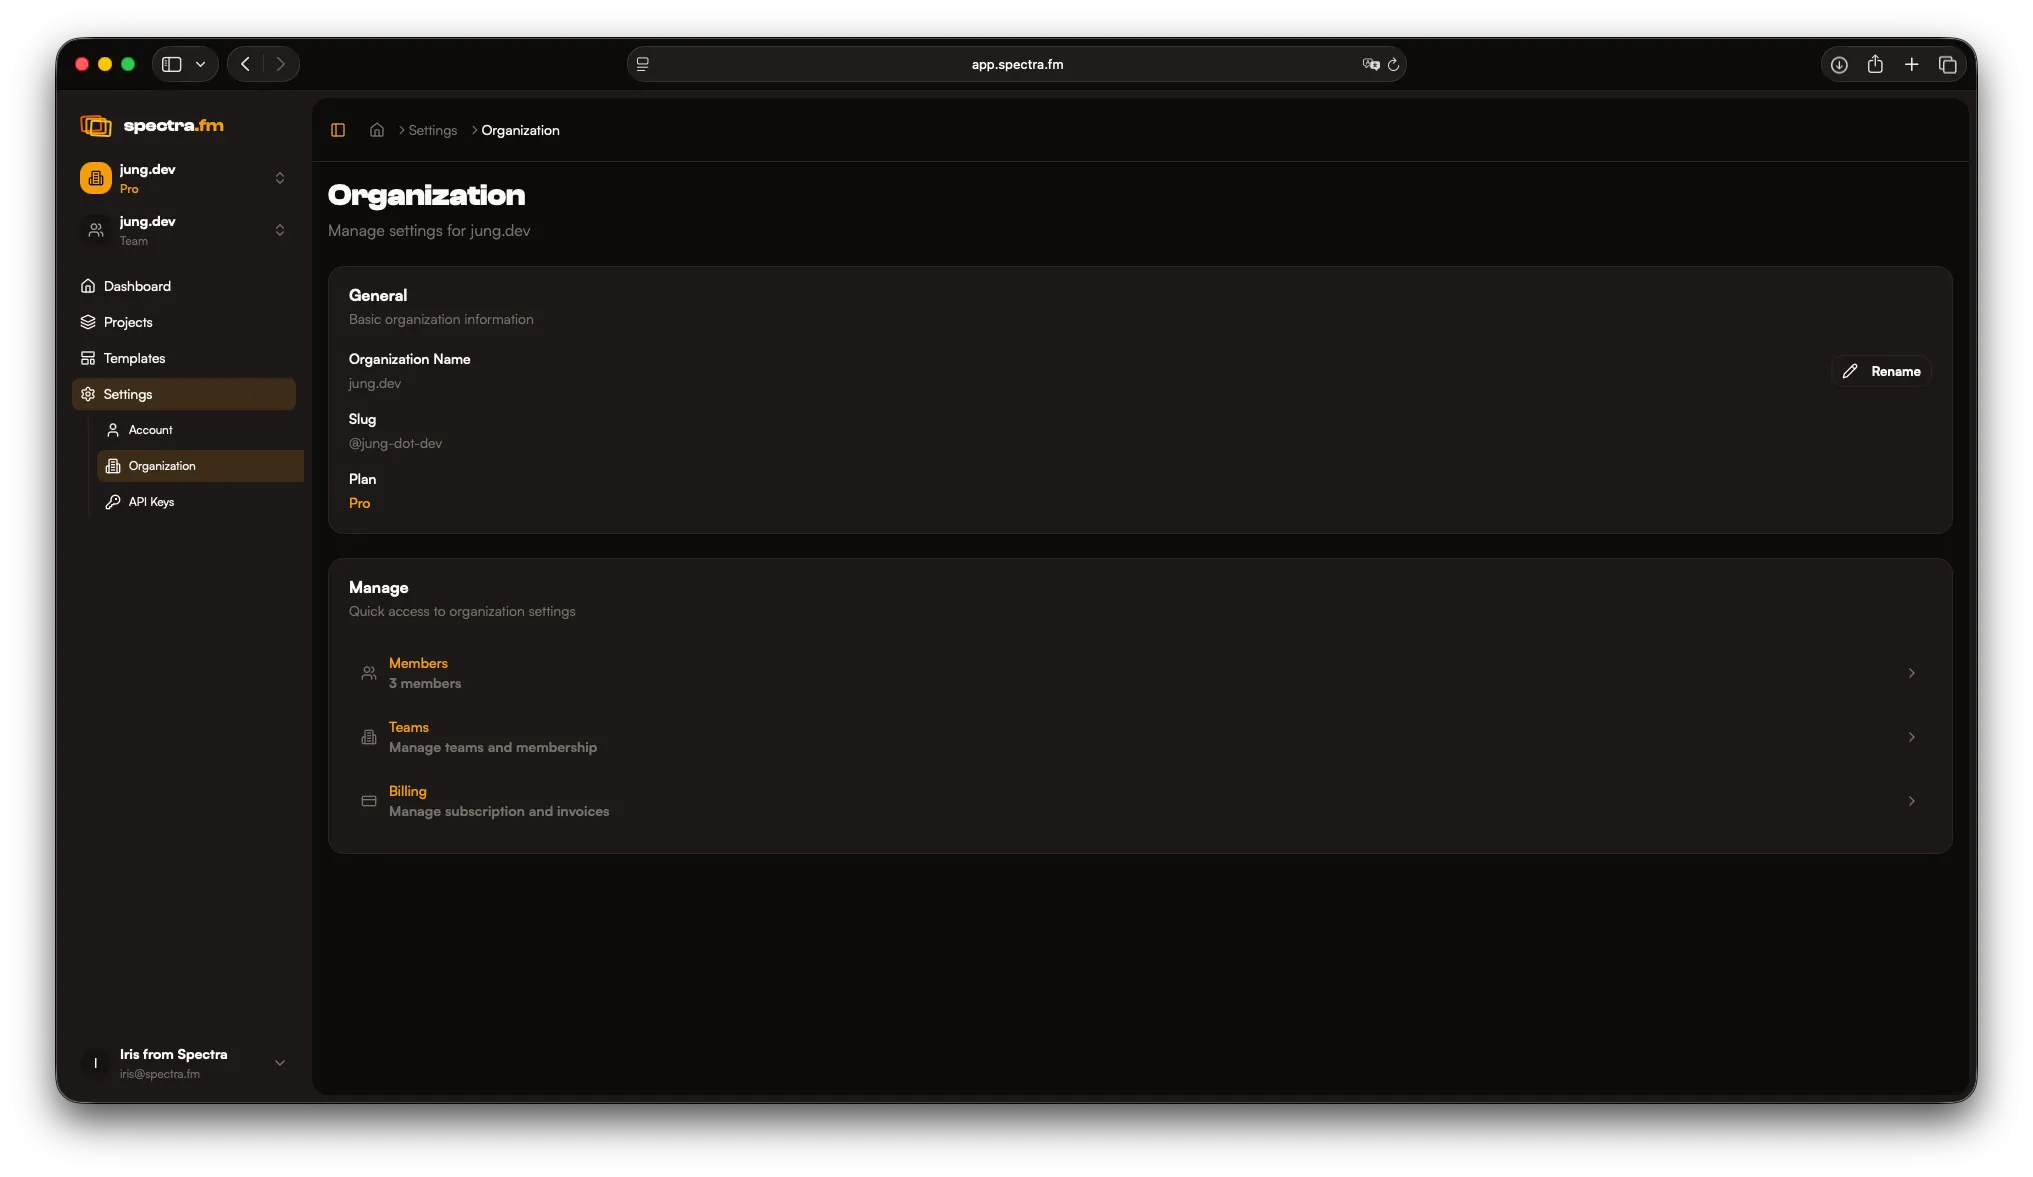The height and width of the screenshot is (1177, 2033).
Task: Expand the jung.dev Pro organization switcher
Action: [x=279, y=178]
